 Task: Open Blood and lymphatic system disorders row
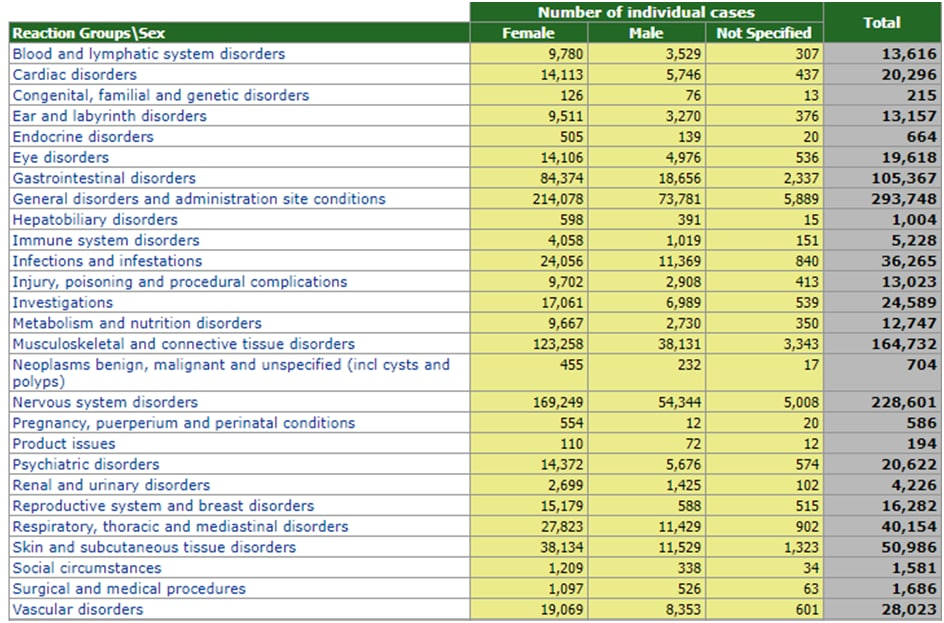tap(149, 54)
